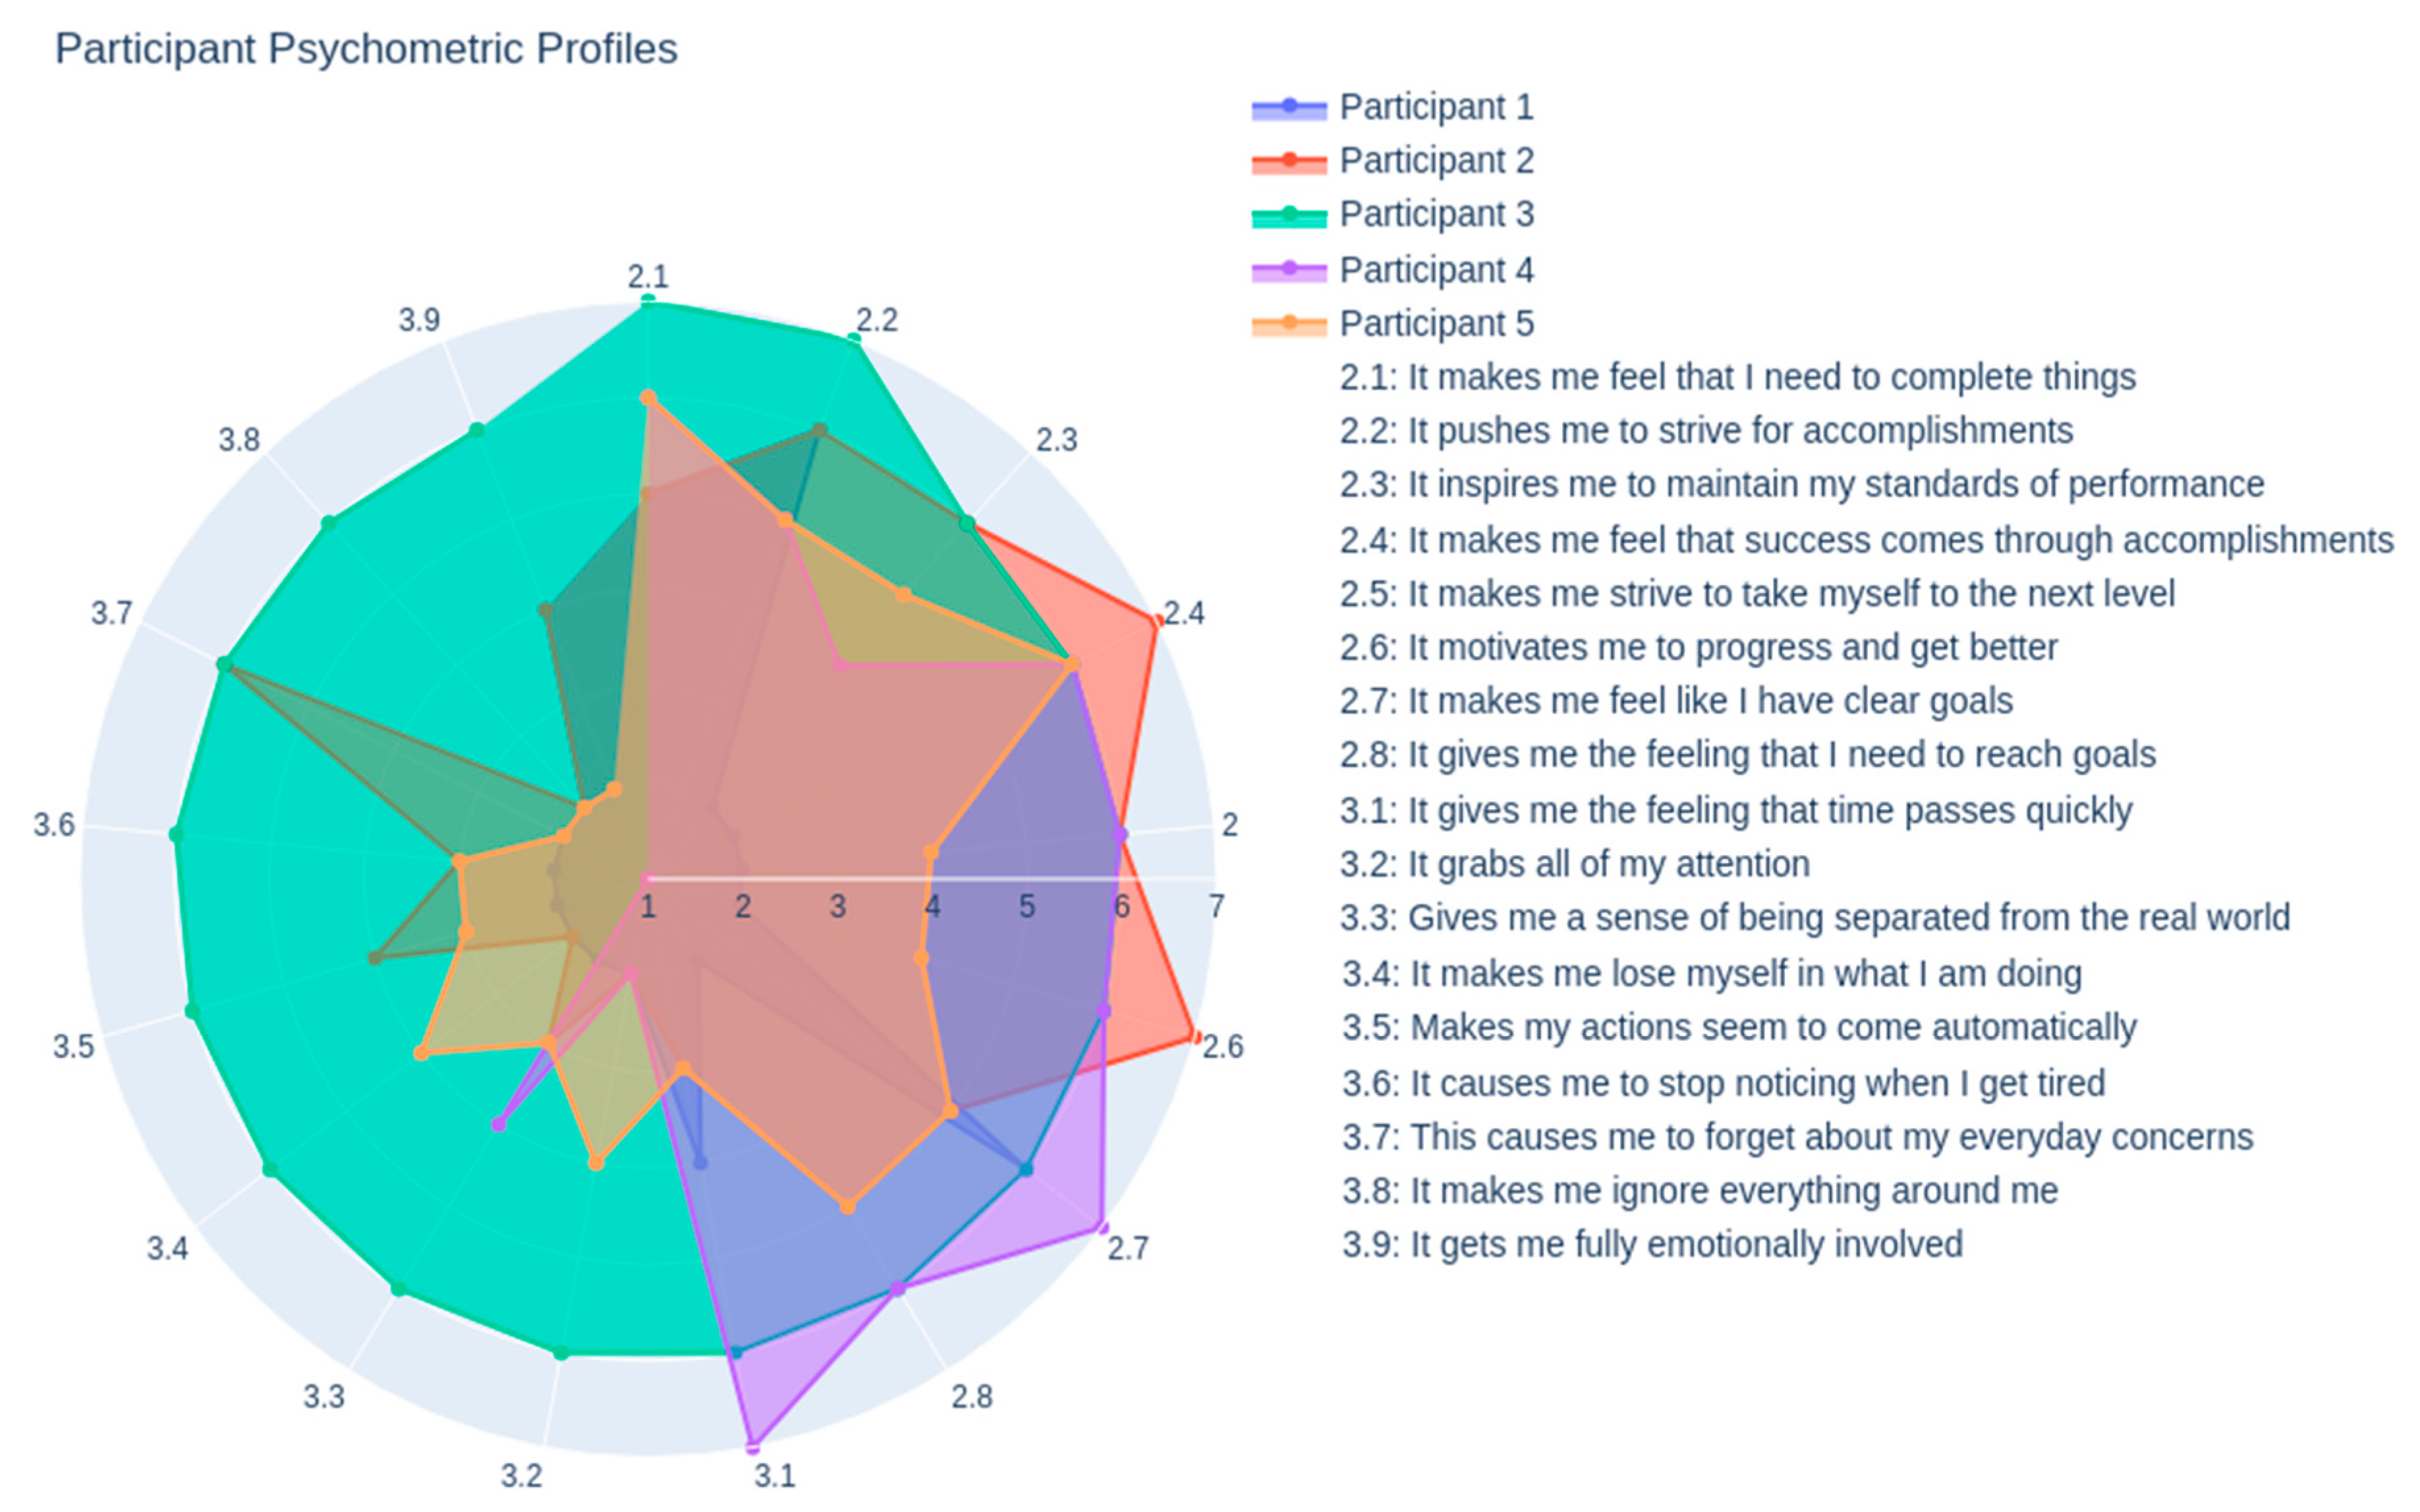Click the radial axis tick label 7

(1216, 906)
